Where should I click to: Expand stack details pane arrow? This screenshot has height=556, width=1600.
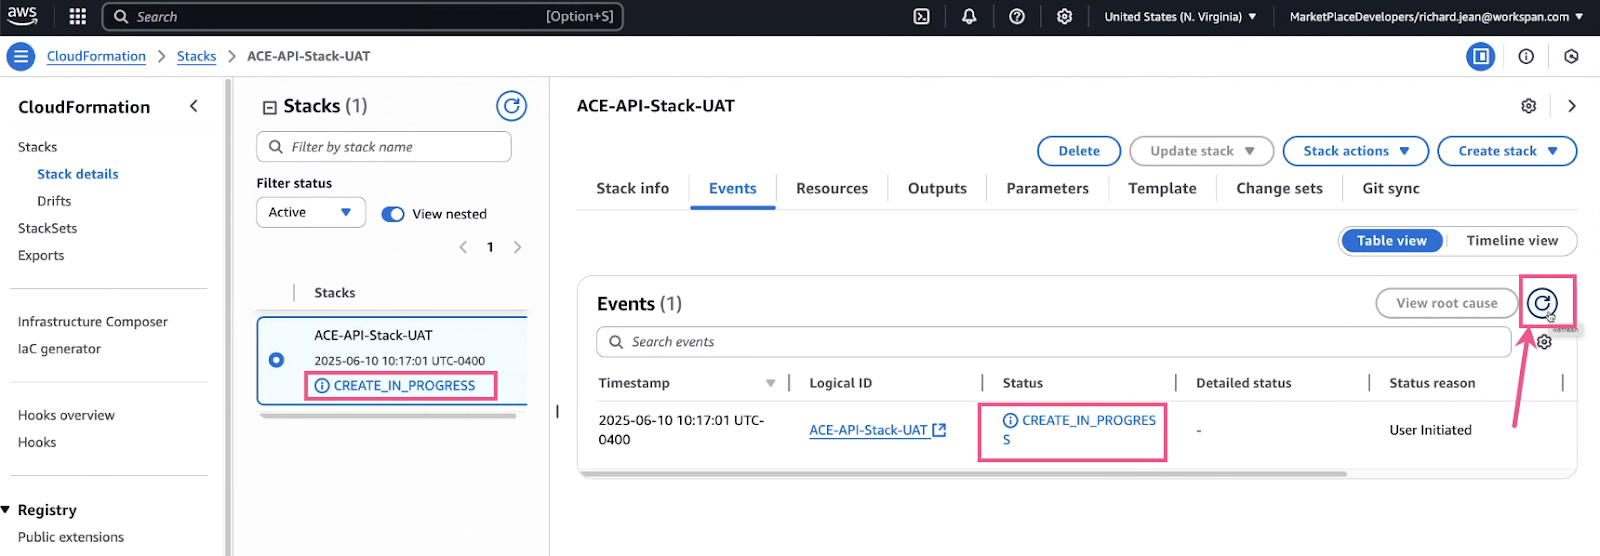click(x=1572, y=106)
